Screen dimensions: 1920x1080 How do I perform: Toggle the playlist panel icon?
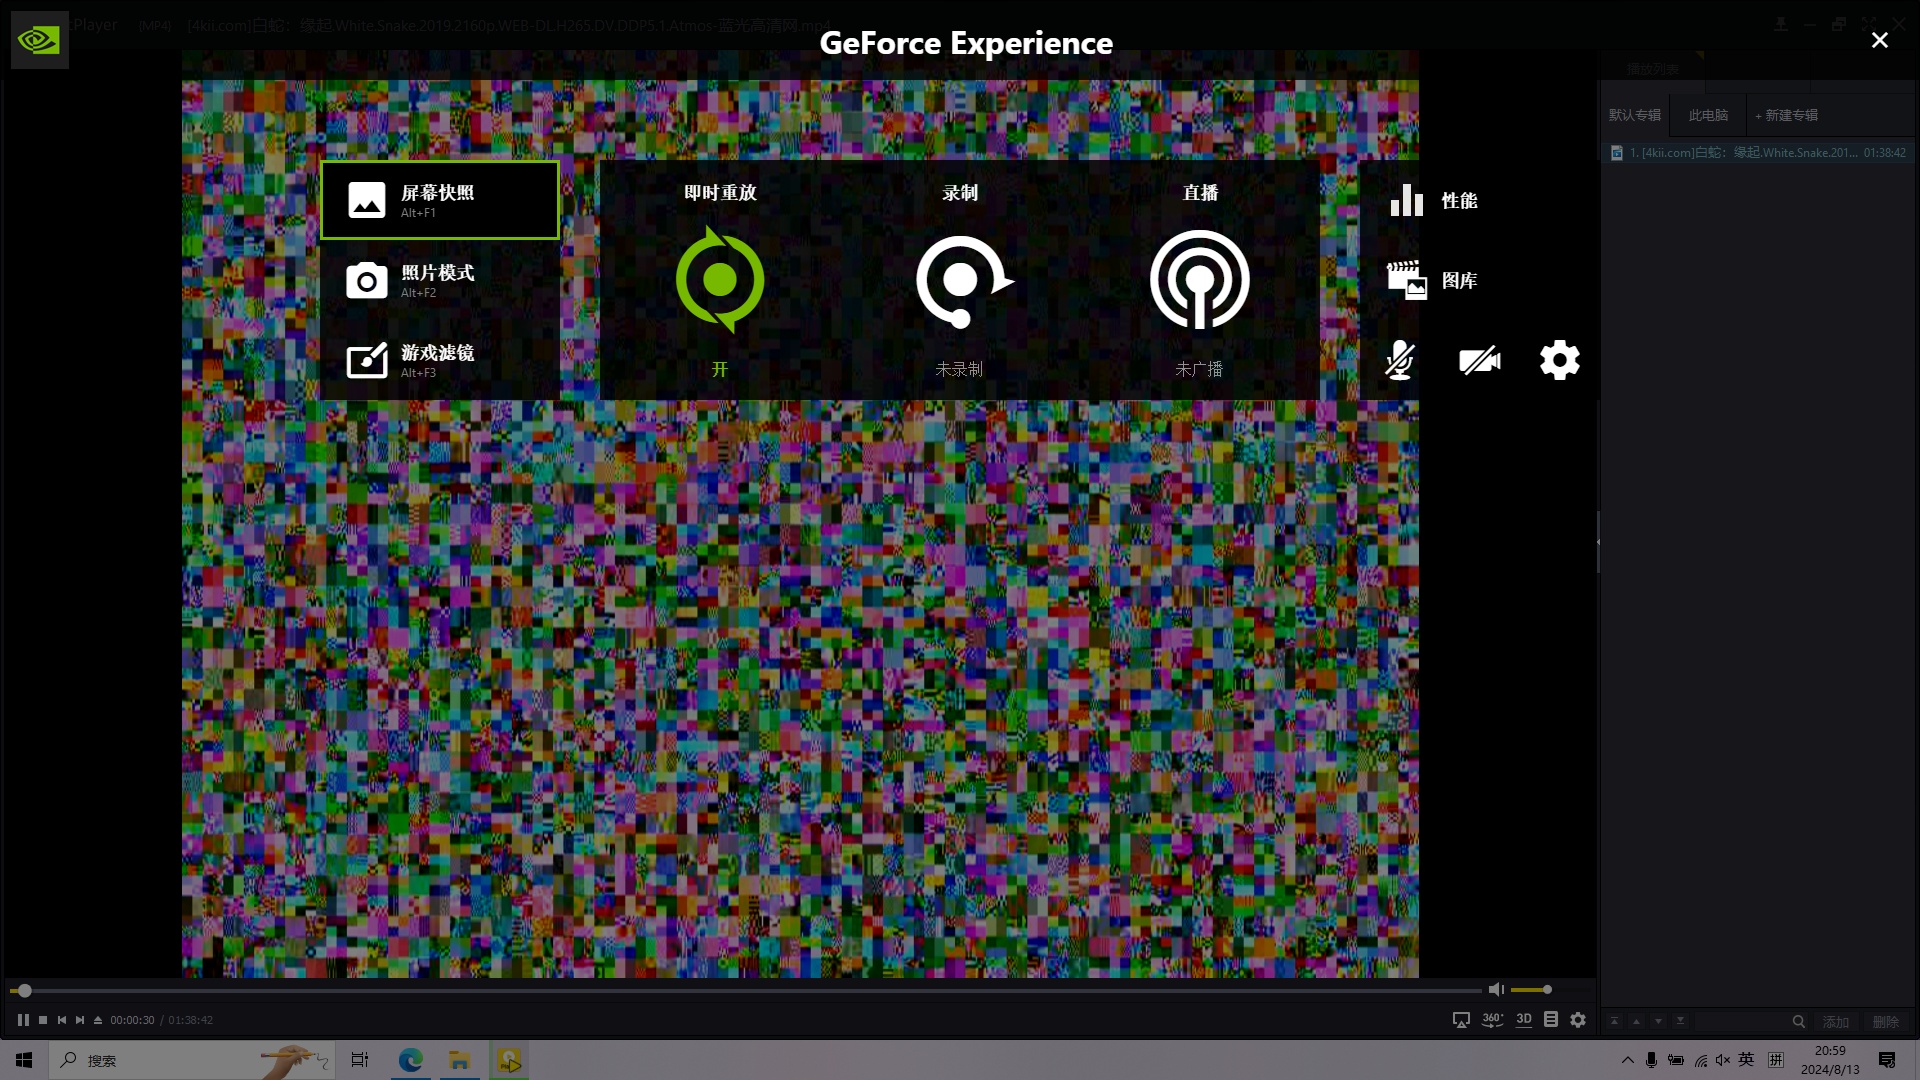coord(1551,1019)
